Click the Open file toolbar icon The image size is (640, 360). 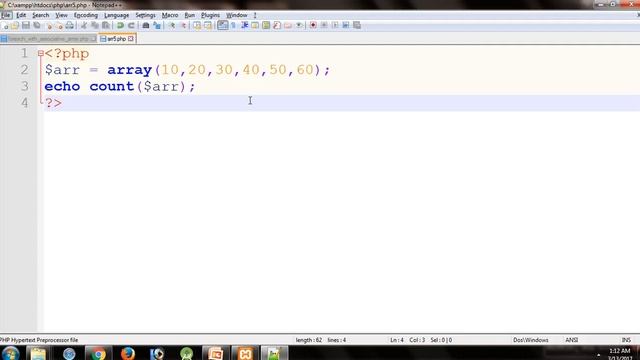click(15, 25)
